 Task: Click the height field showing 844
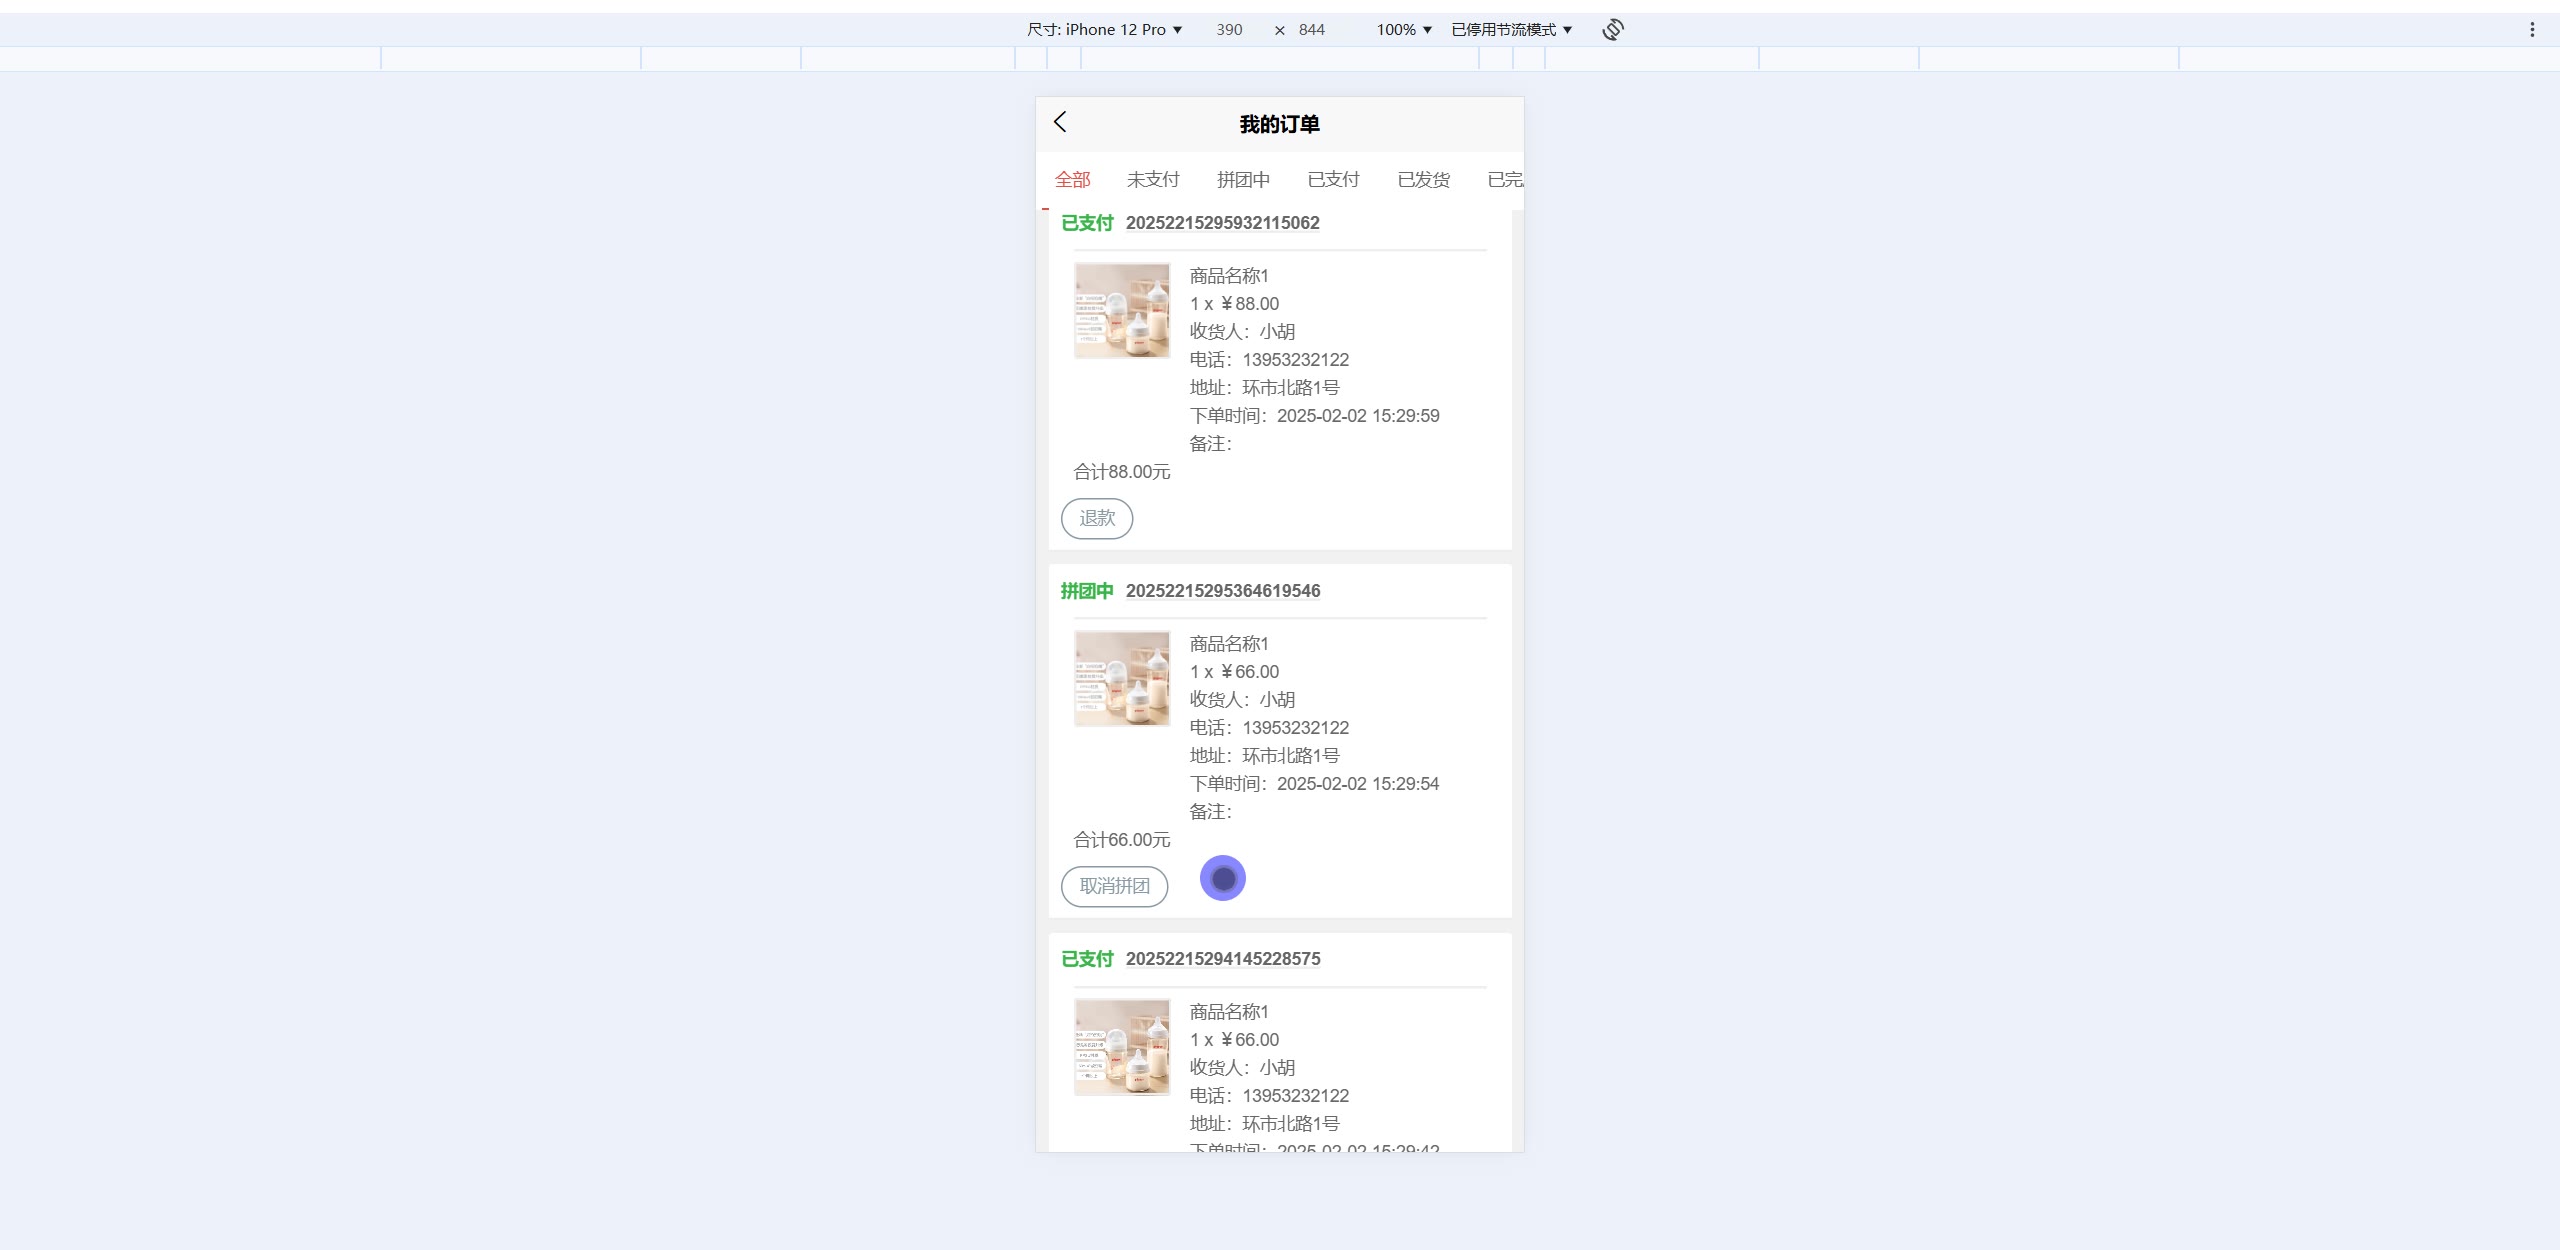1311,30
